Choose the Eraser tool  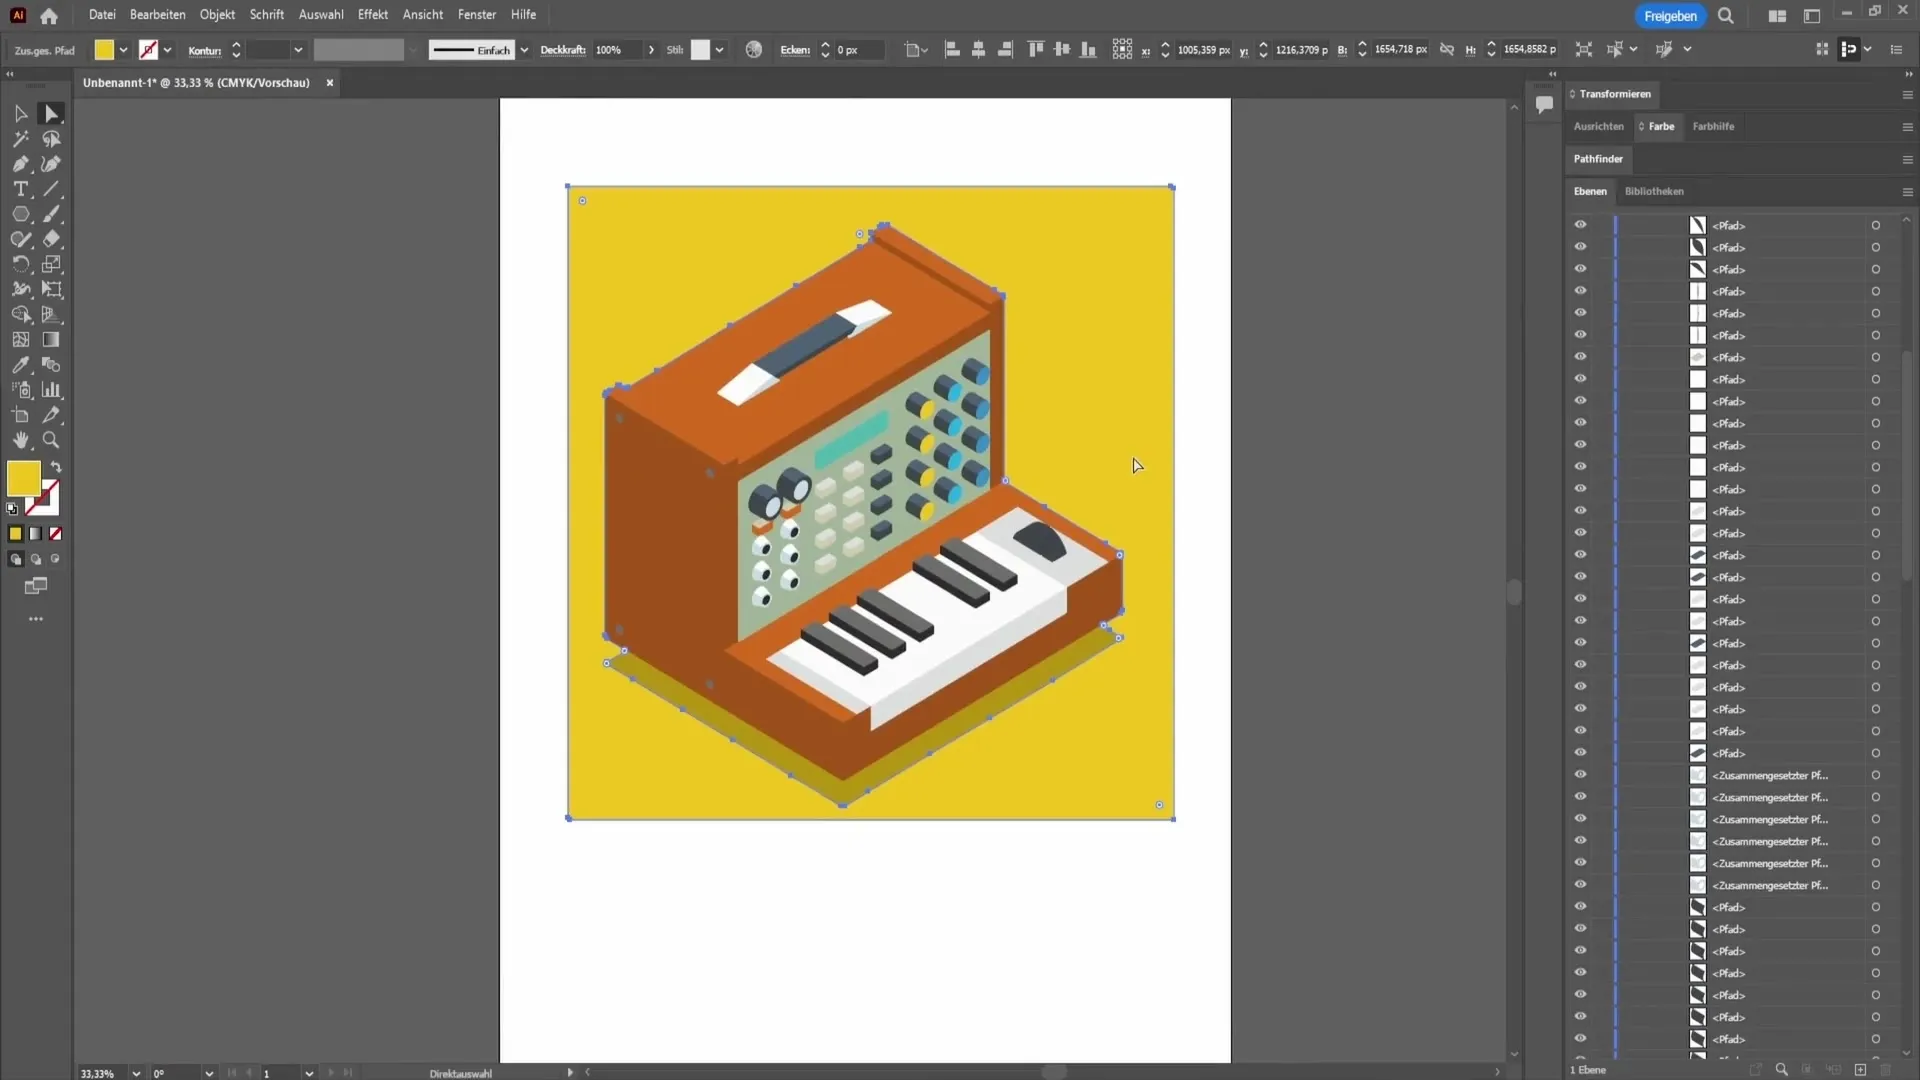(x=51, y=239)
